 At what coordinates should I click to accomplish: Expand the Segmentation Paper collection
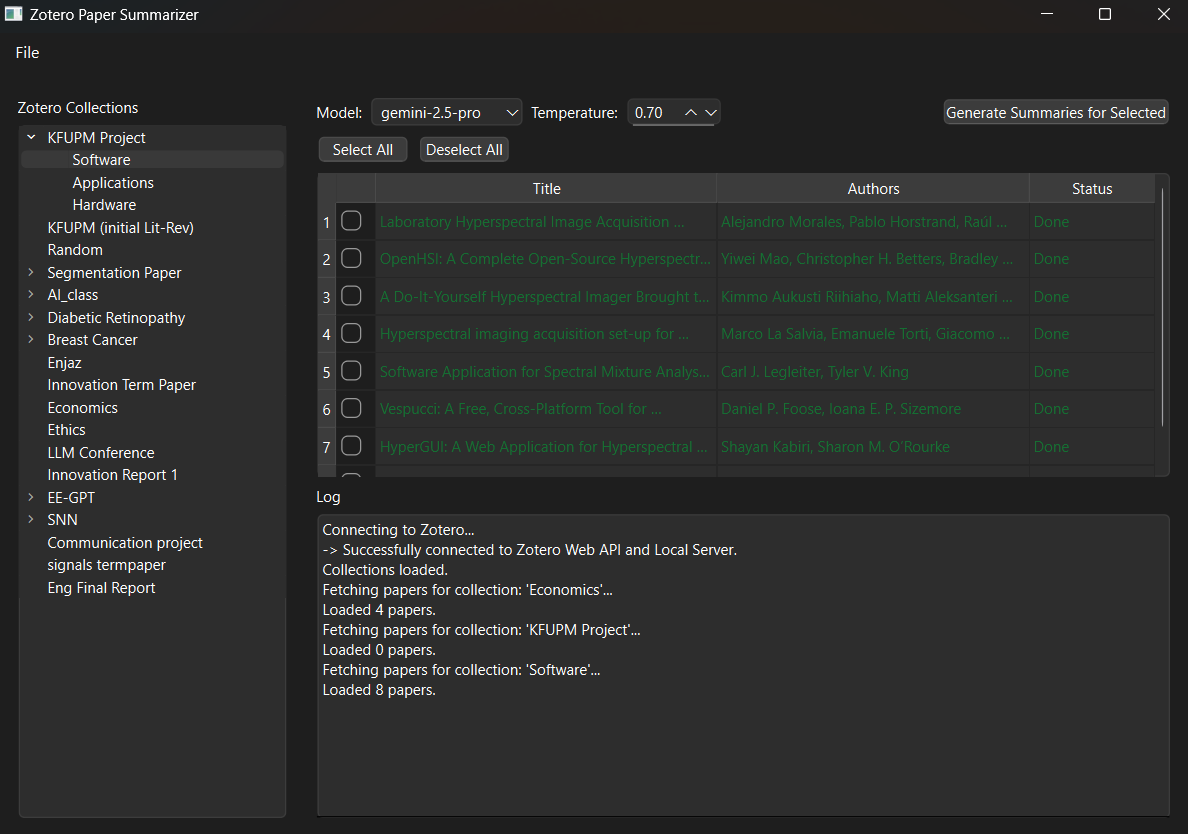click(x=31, y=272)
